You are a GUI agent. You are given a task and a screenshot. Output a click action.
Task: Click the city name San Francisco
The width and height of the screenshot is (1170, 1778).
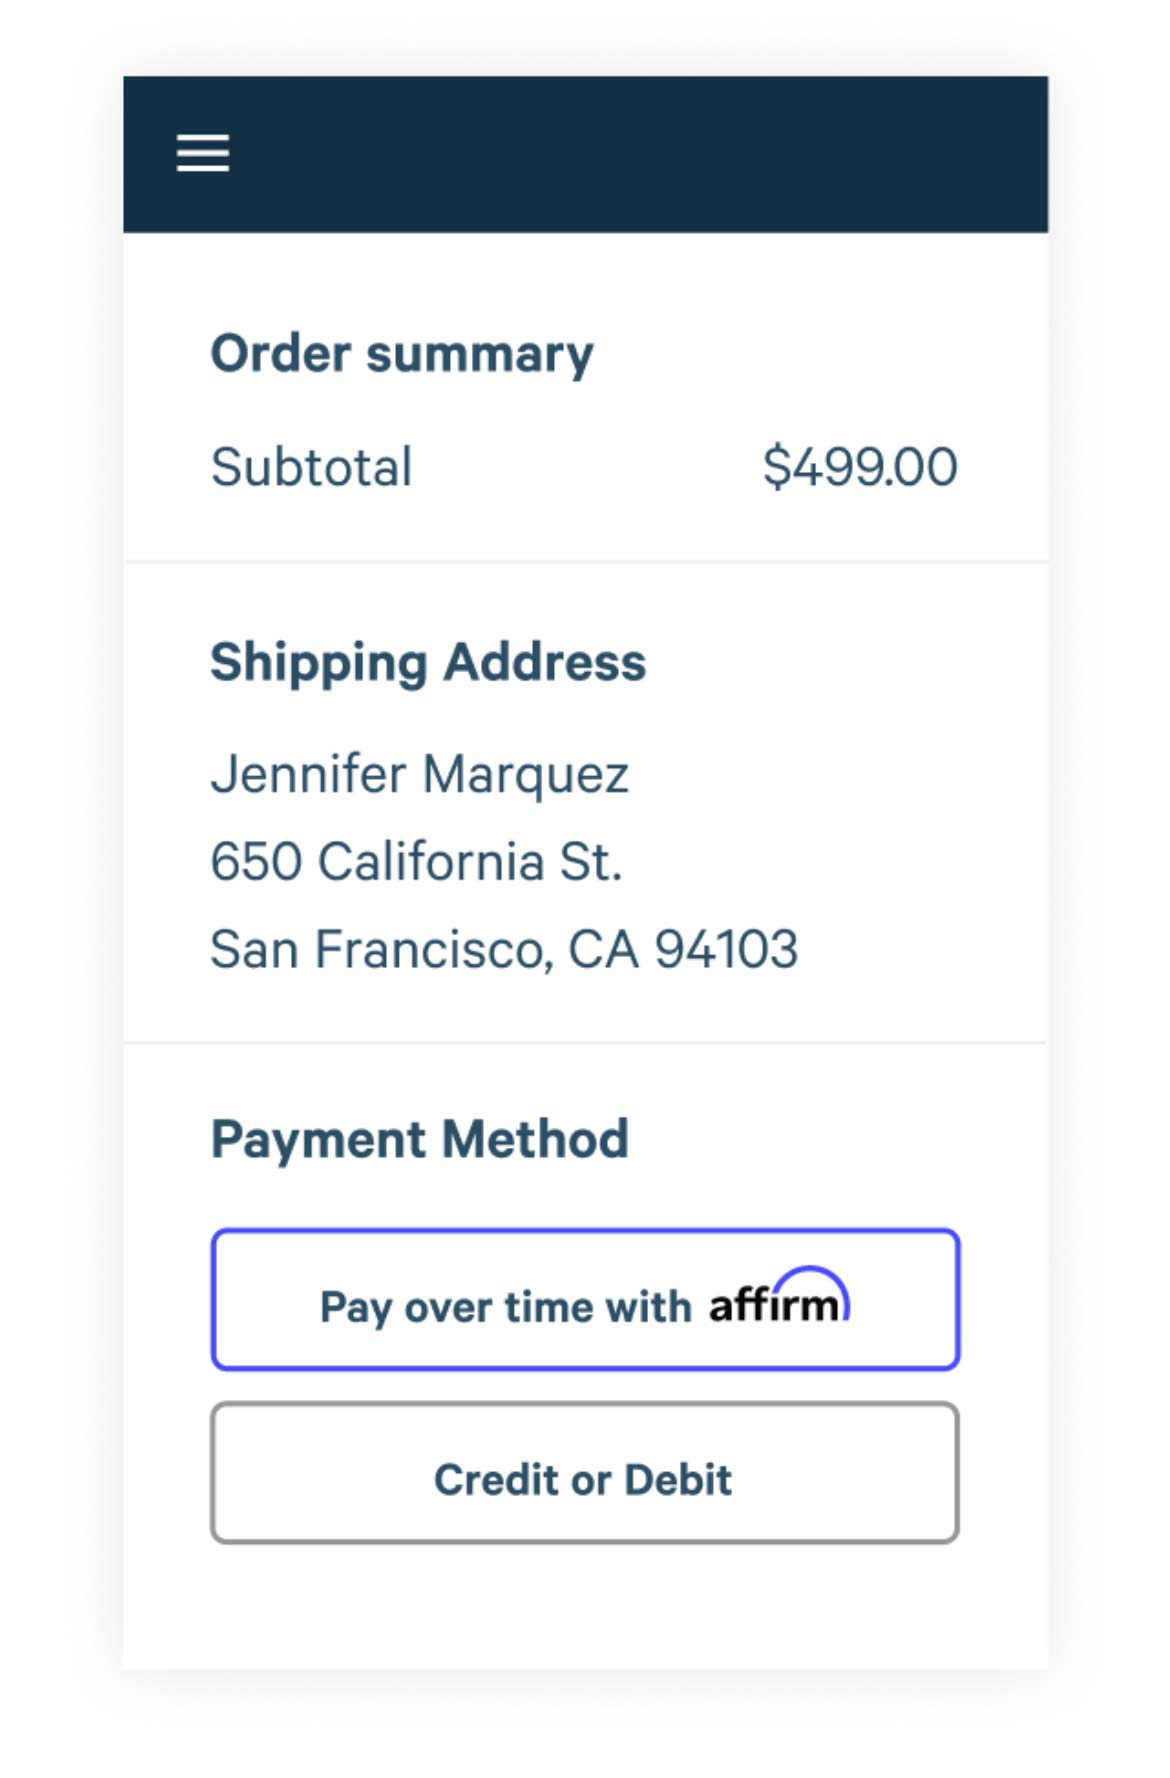380,949
